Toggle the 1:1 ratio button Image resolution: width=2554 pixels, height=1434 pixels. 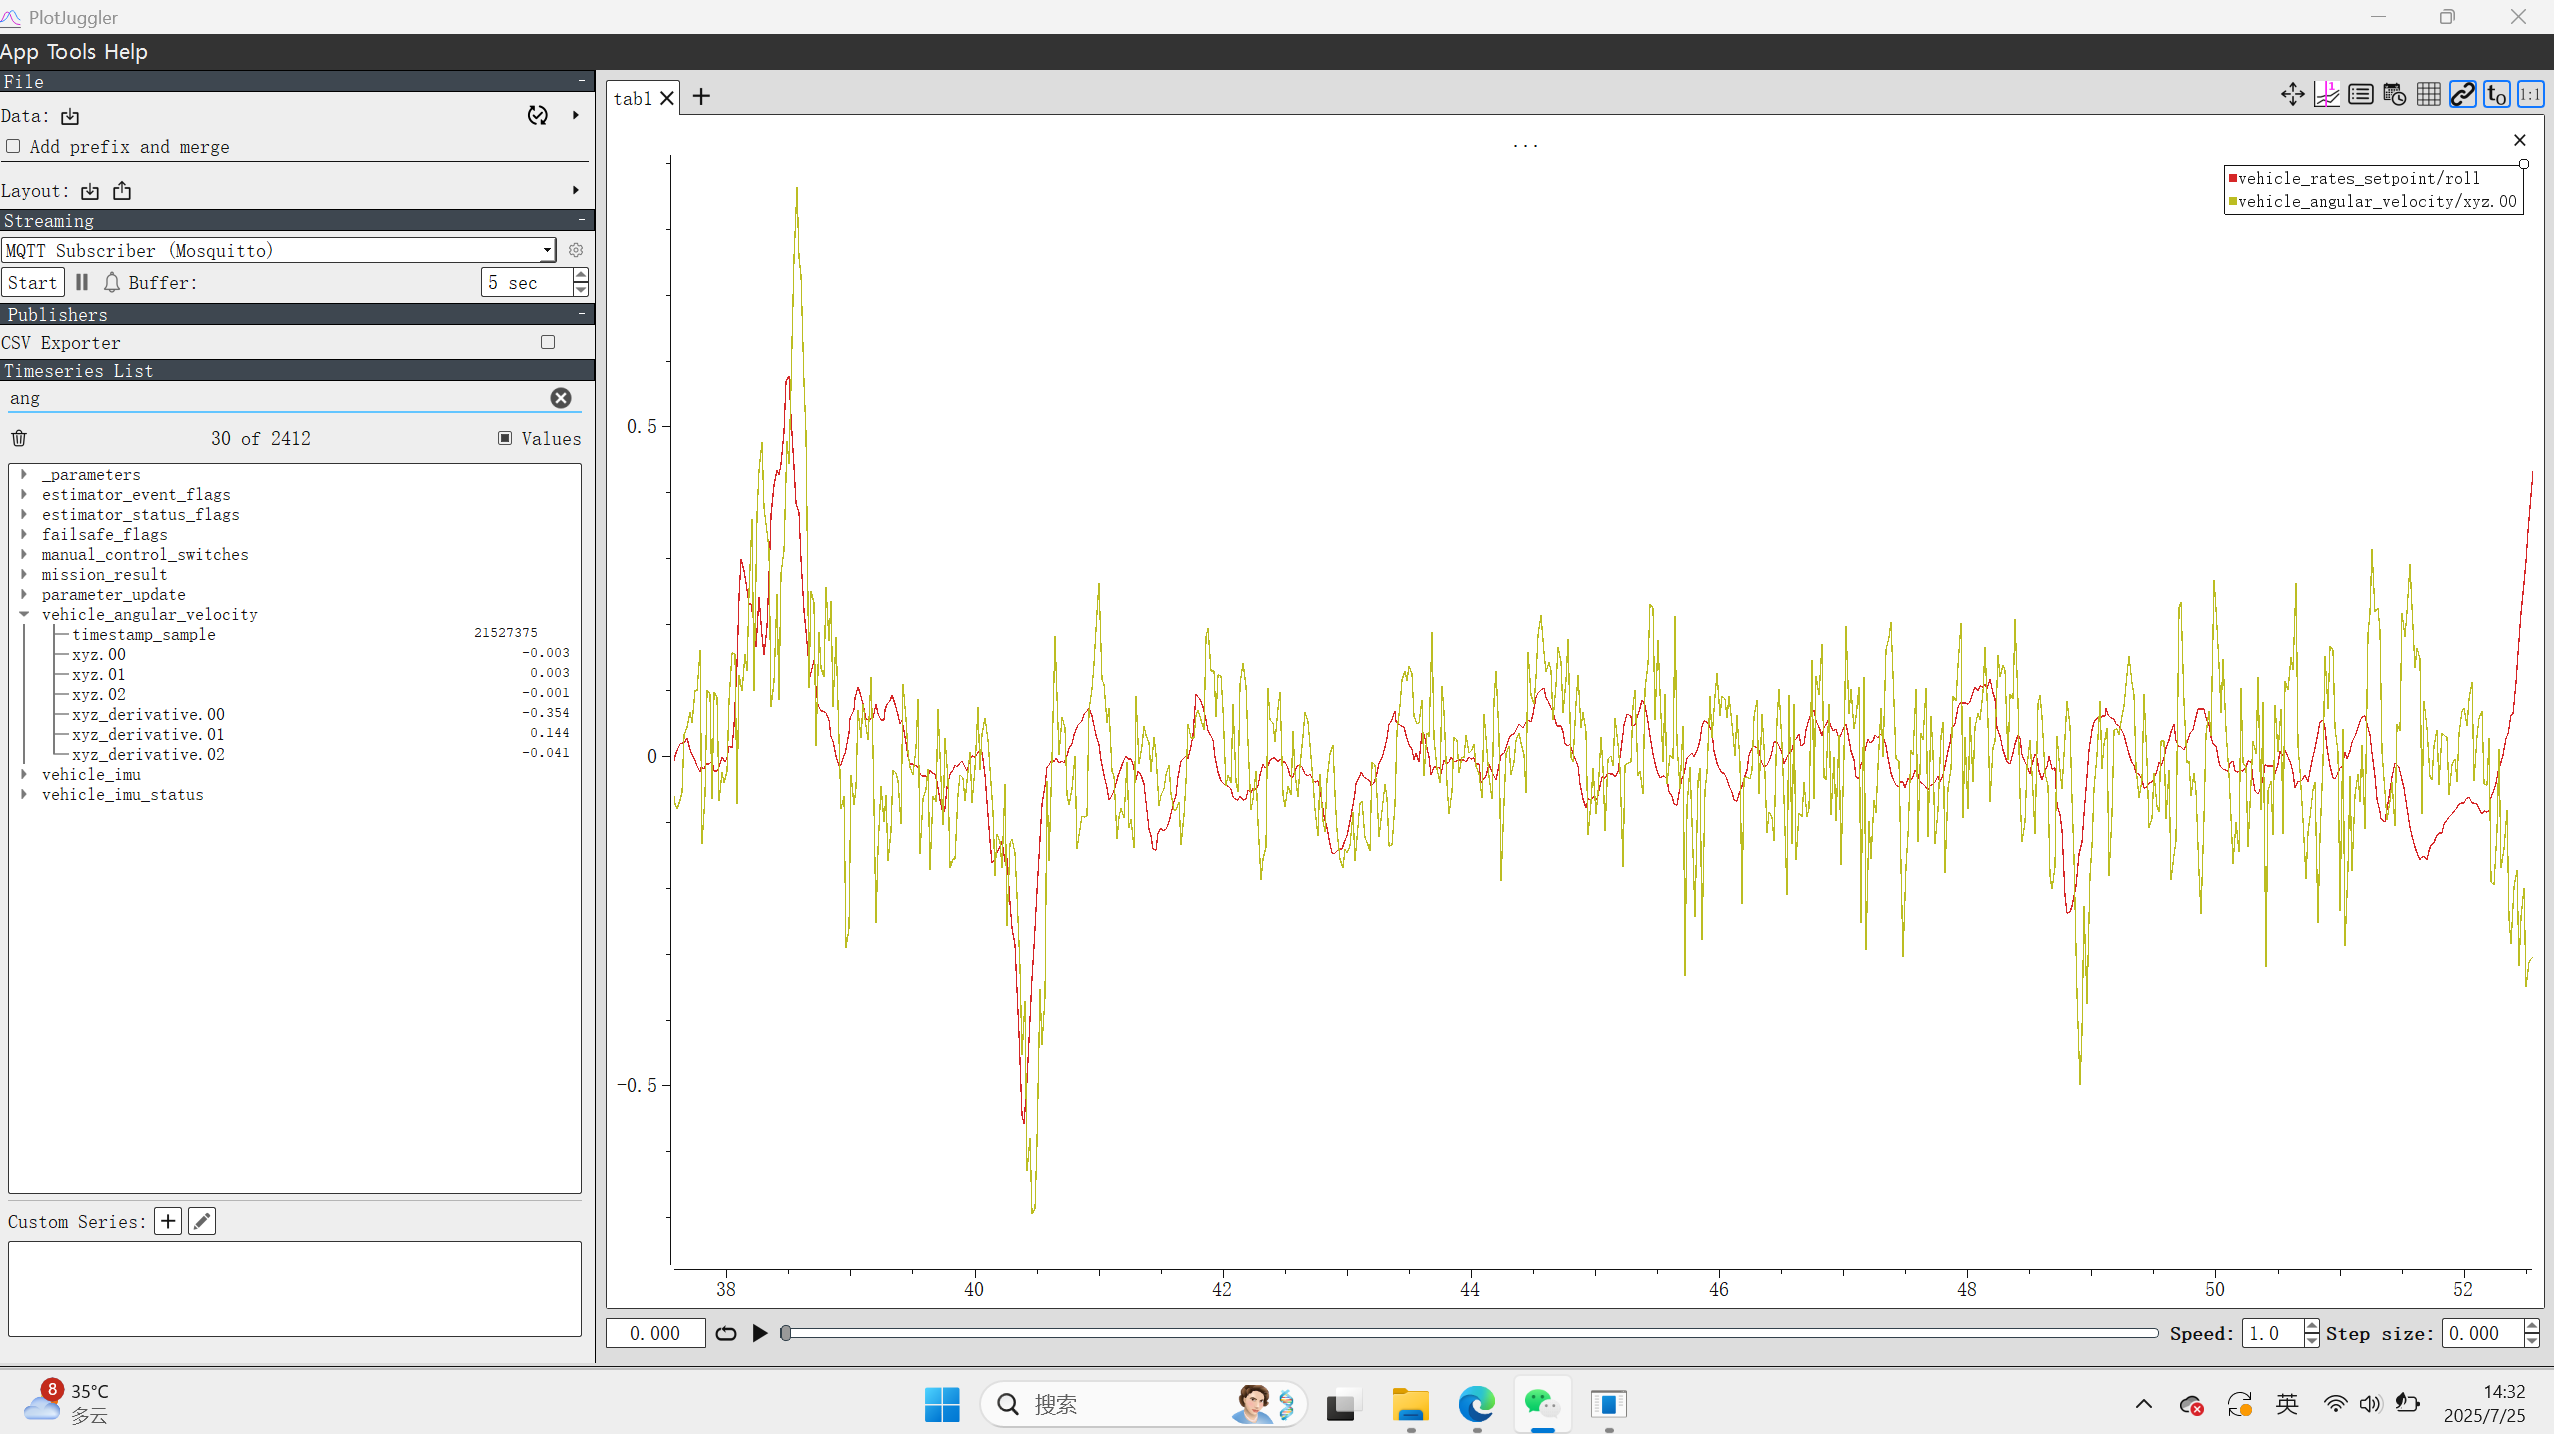[x=2530, y=95]
